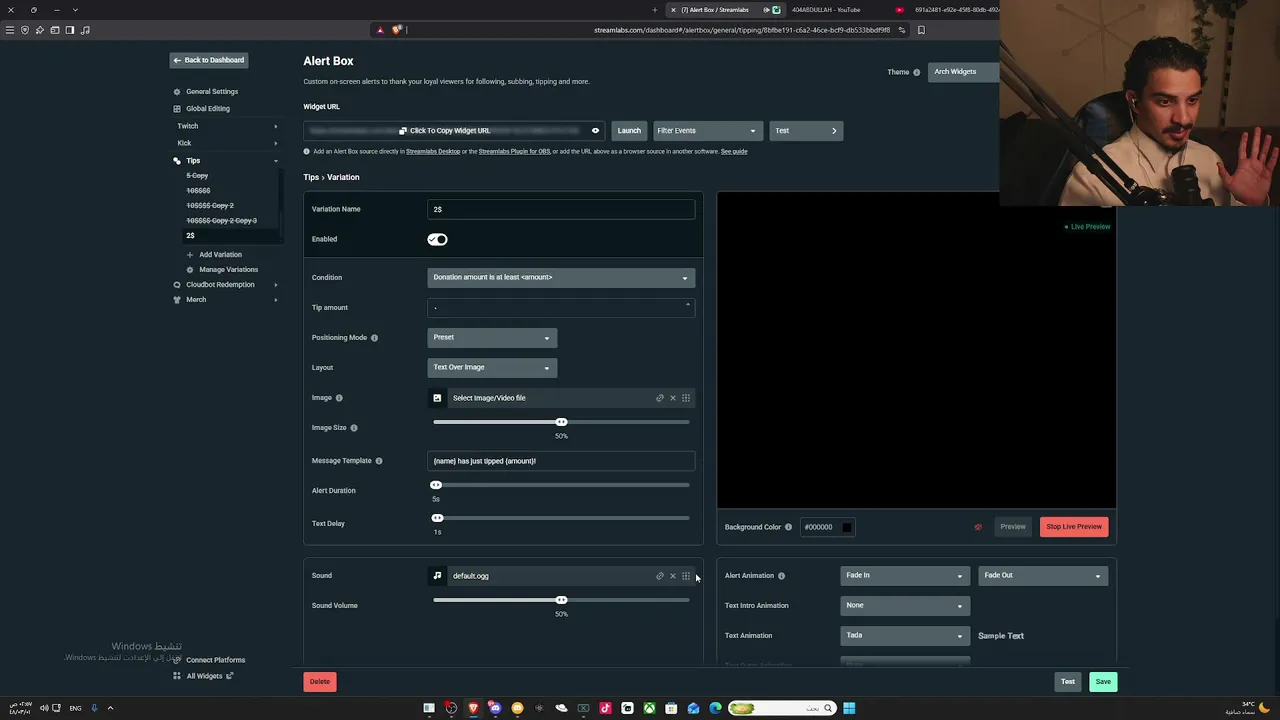
Task: Click the General Settings gear icon
Action: coord(177,92)
